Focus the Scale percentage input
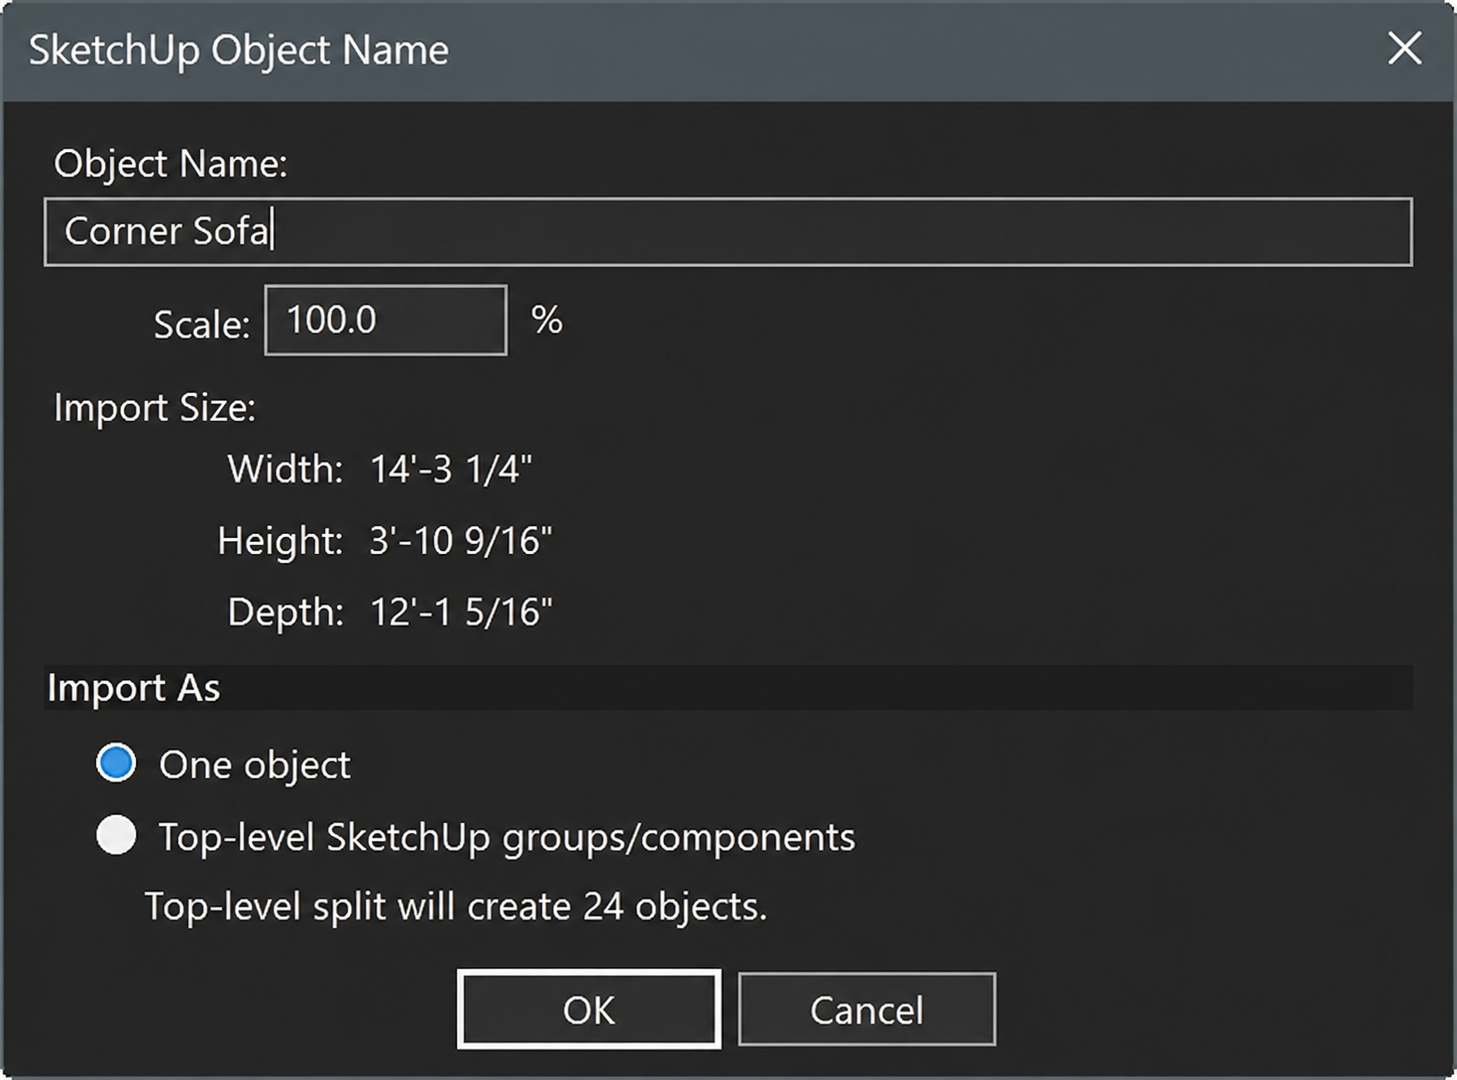Screen dimensions: 1457x1080 coord(386,320)
